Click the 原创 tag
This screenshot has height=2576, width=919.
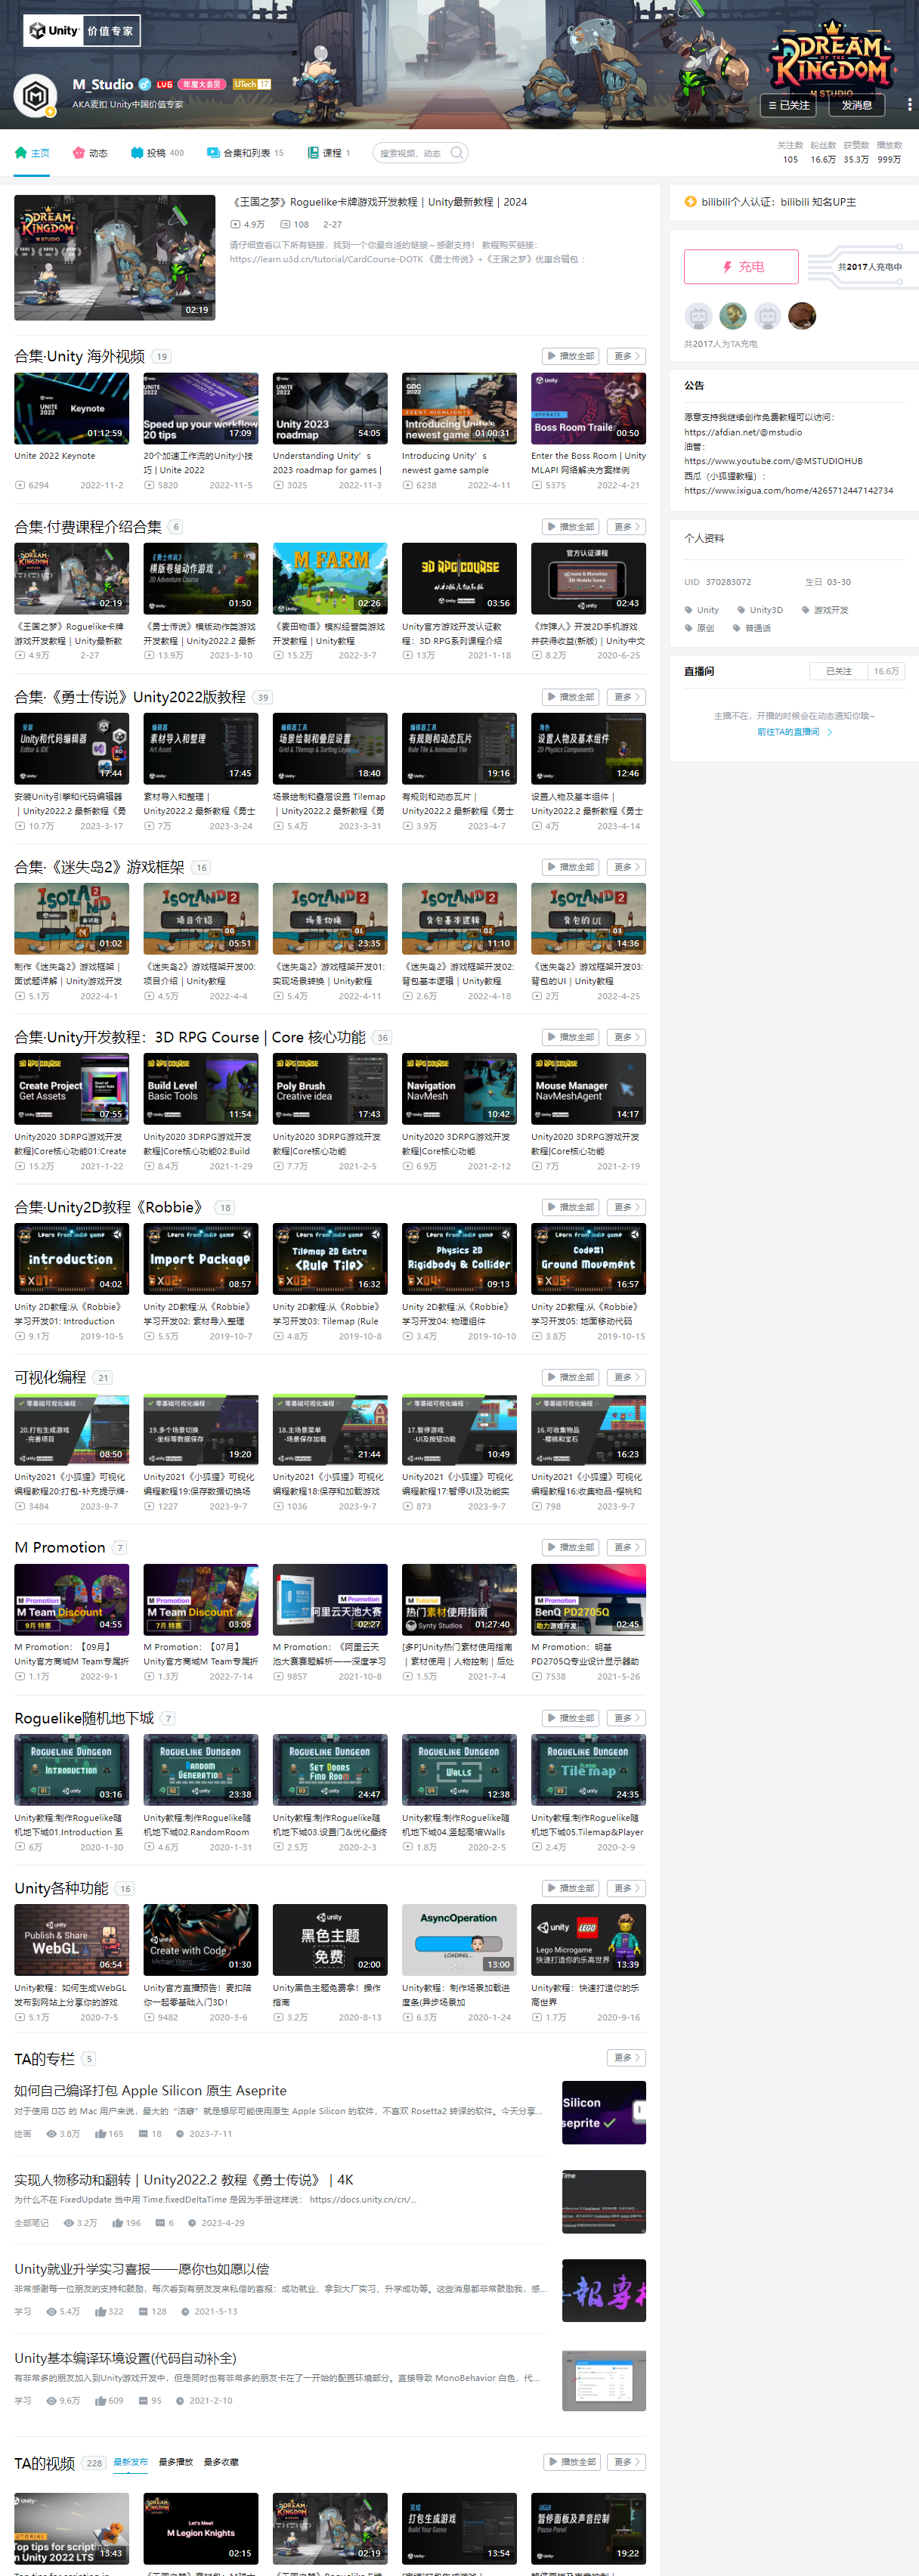tap(700, 628)
